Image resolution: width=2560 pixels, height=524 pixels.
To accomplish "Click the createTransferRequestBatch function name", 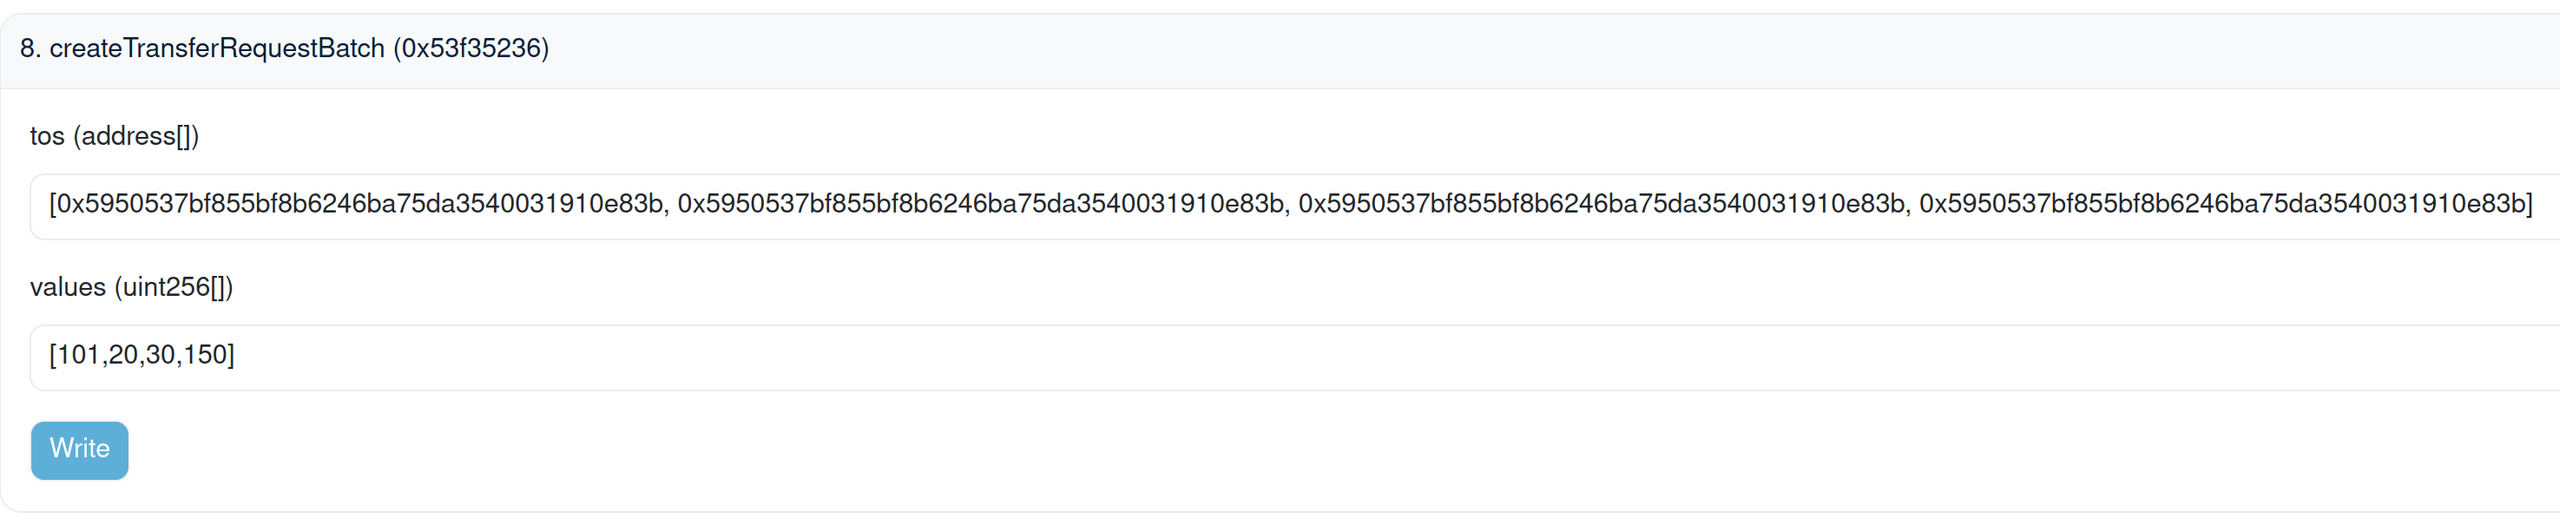I will click(x=217, y=48).
